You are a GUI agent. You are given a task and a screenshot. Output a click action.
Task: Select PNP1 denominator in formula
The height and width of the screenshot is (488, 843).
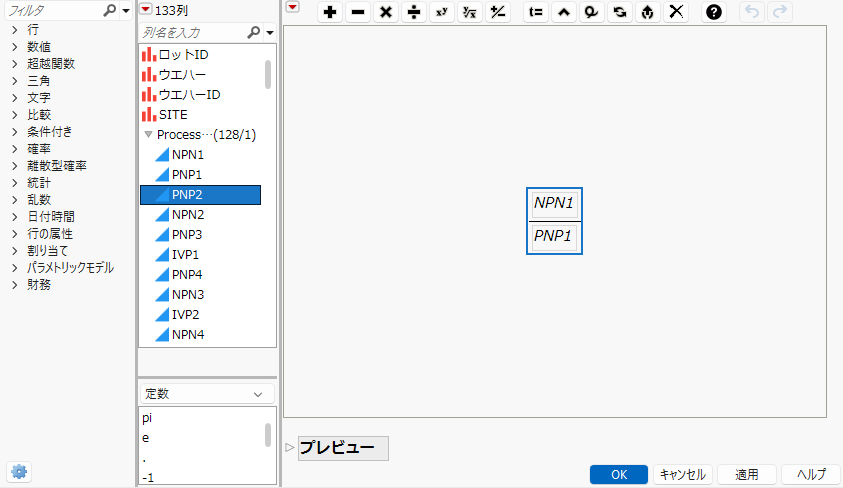(554, 236)
